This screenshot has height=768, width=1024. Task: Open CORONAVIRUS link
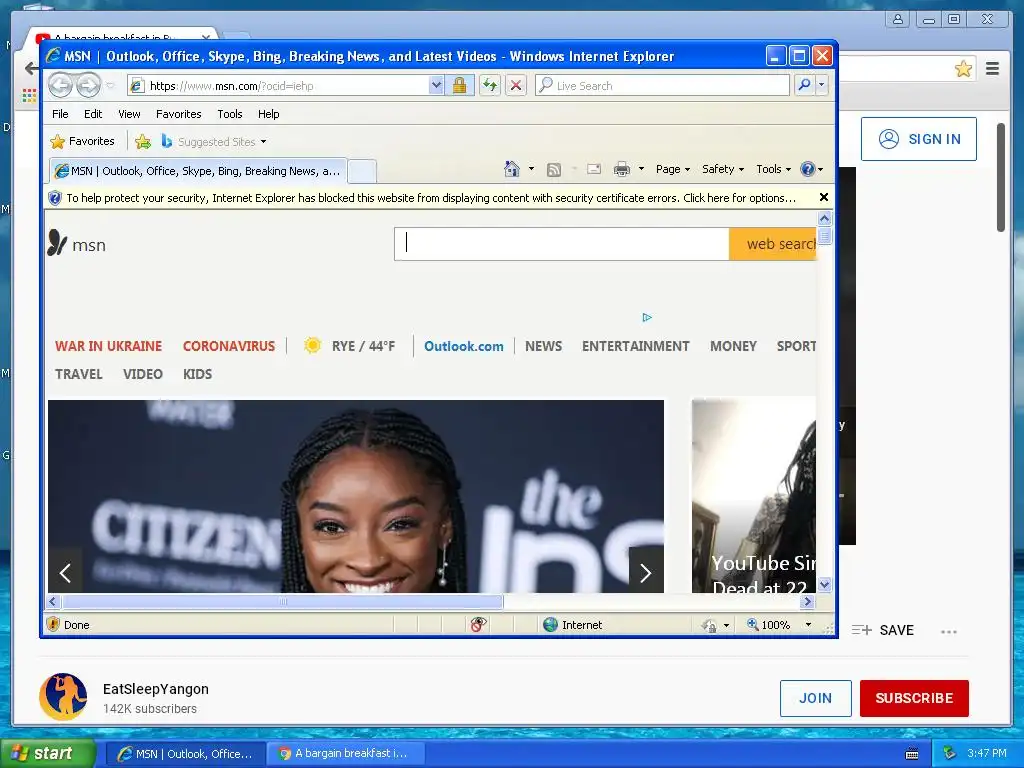click(x=229, y=346)
